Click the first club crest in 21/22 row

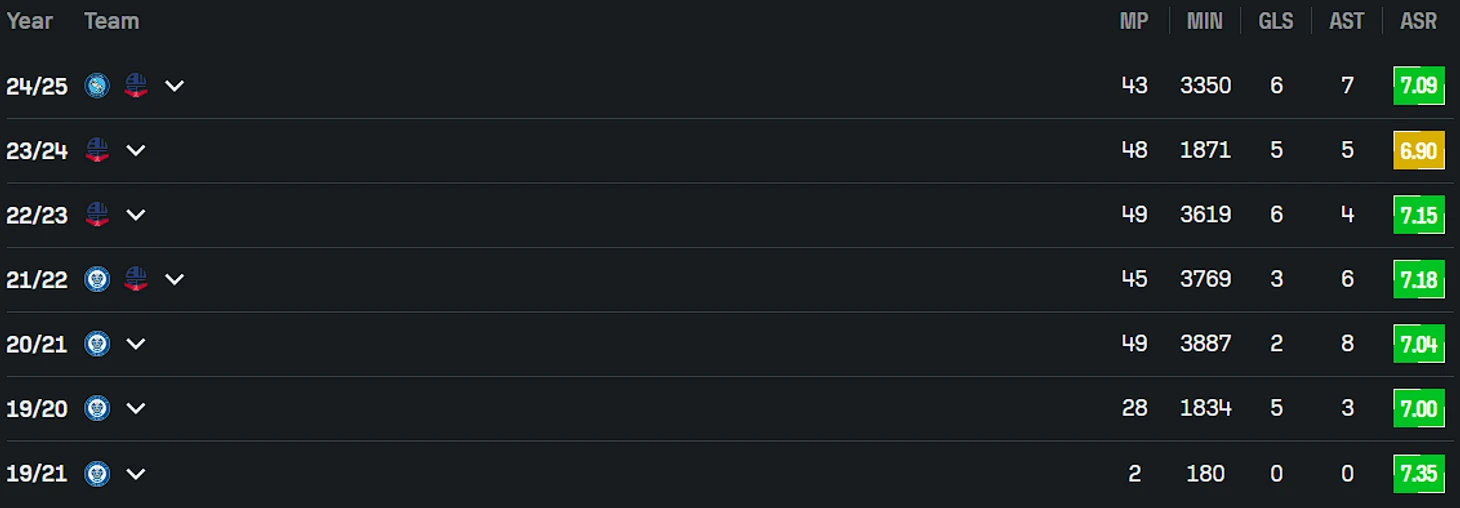[97, 279]
